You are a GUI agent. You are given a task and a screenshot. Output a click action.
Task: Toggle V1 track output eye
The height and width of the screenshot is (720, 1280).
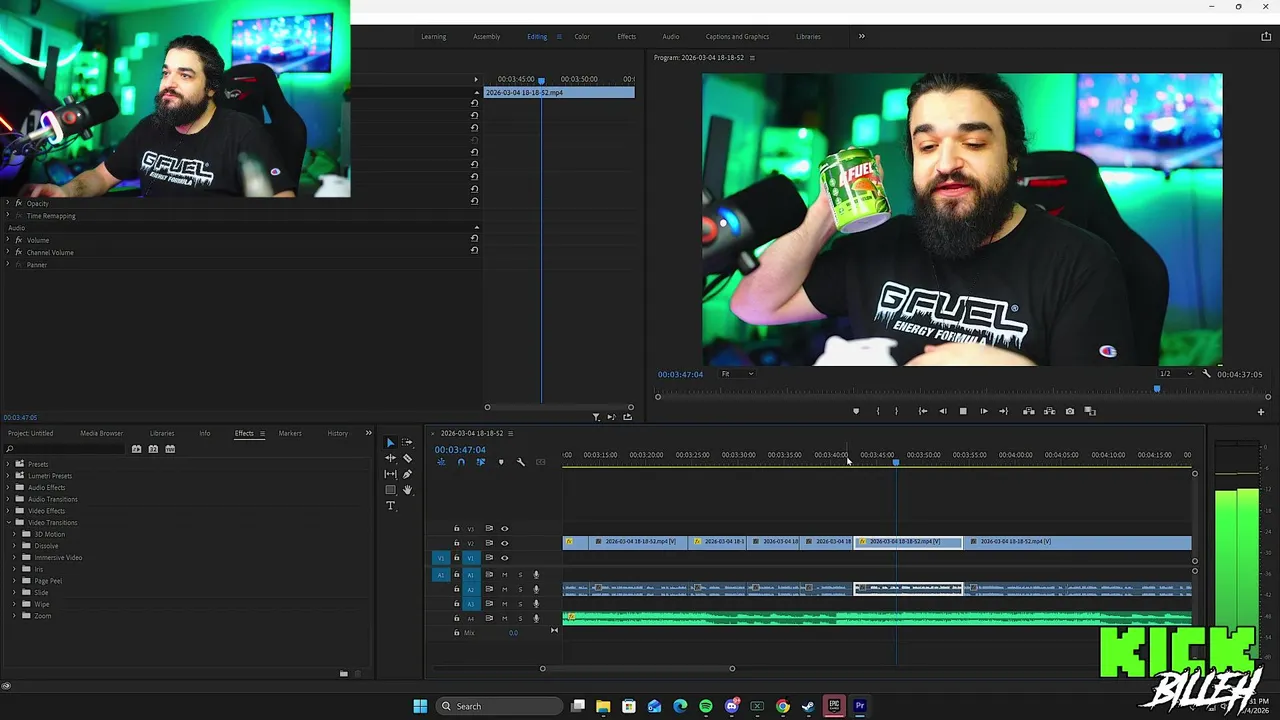504,558
